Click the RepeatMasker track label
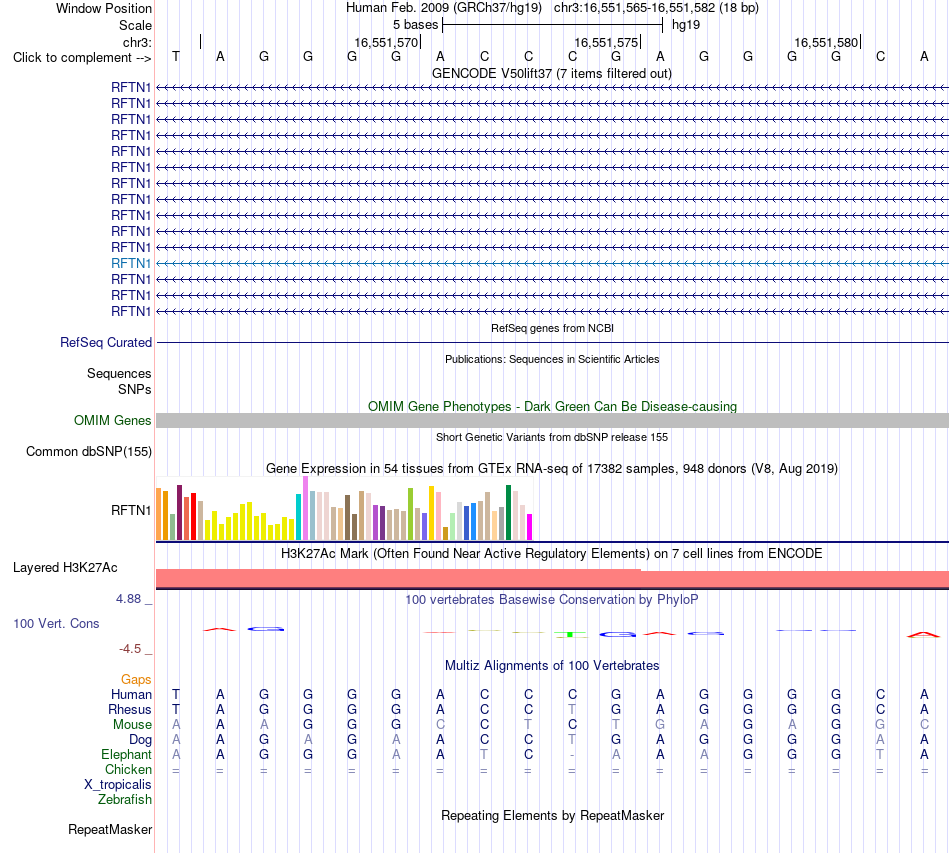The width and height of the screenshot is (950, 853). point(110,830)
